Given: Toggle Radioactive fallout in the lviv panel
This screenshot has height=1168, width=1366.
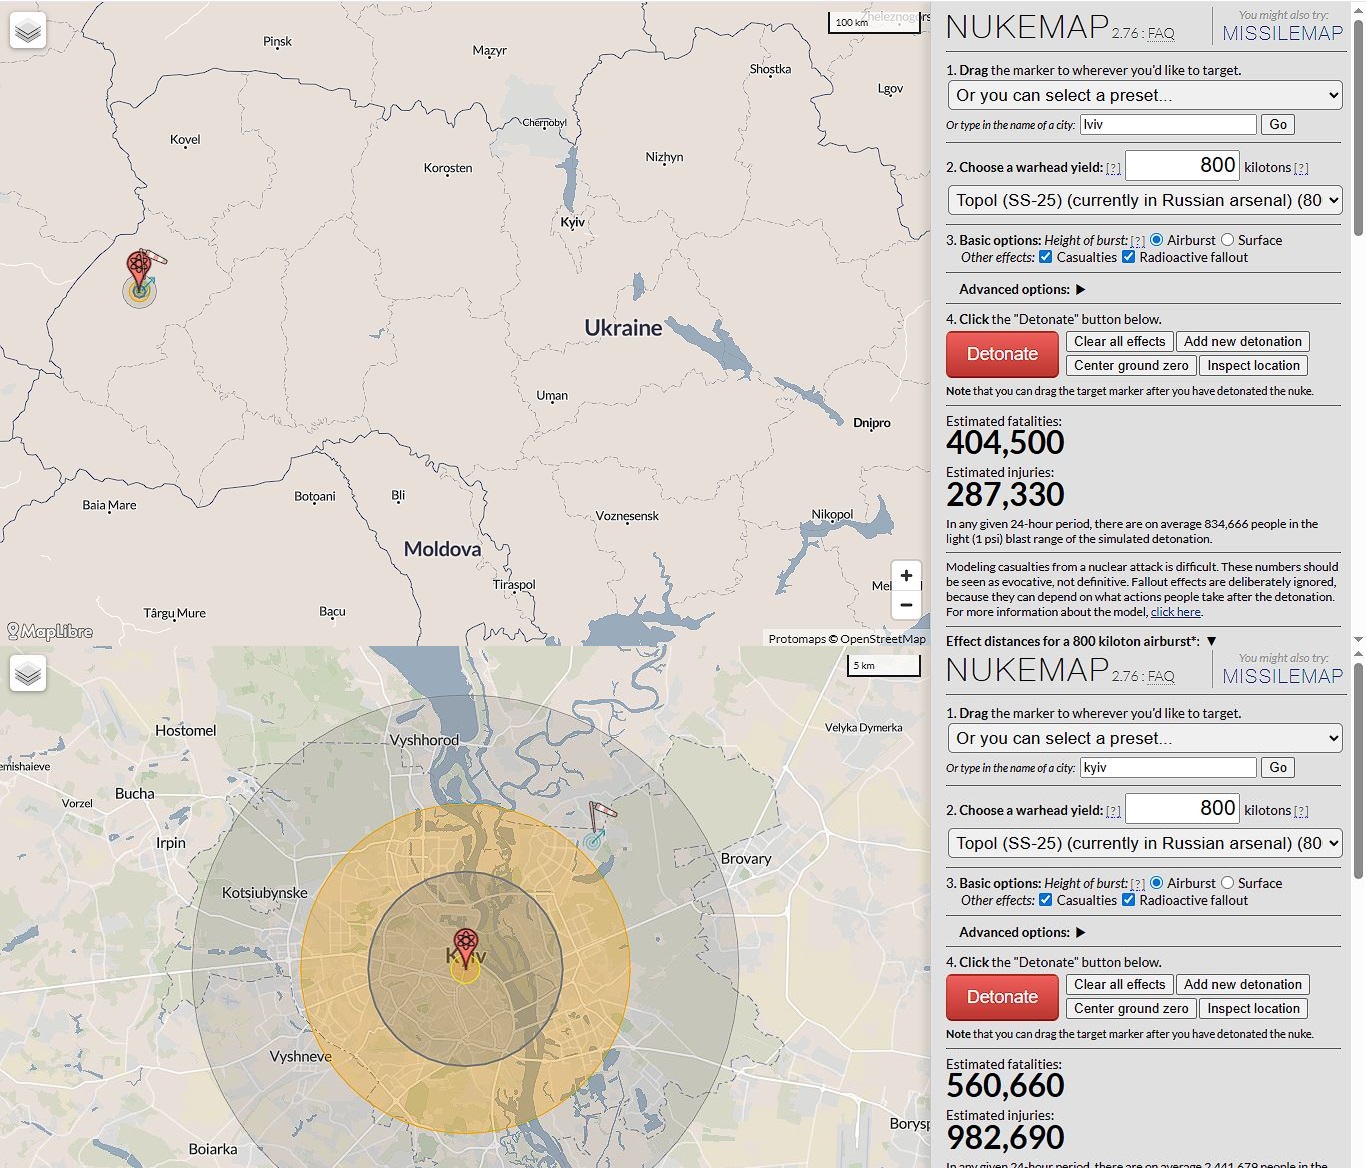Looking at the screenshot, I should (x=1129, y=257).
